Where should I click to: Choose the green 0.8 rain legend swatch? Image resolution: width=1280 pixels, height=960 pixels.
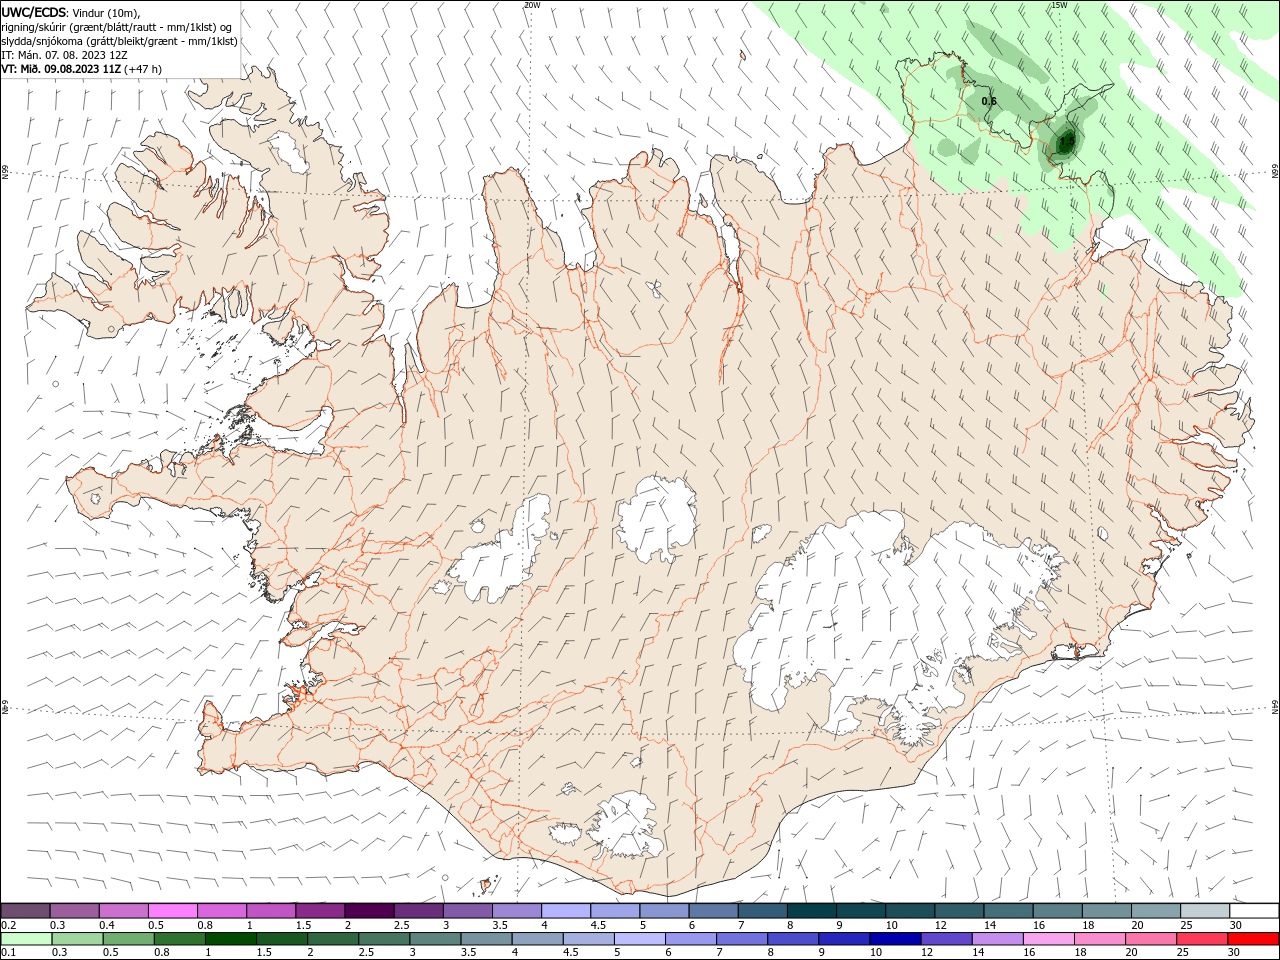(179, 939)
